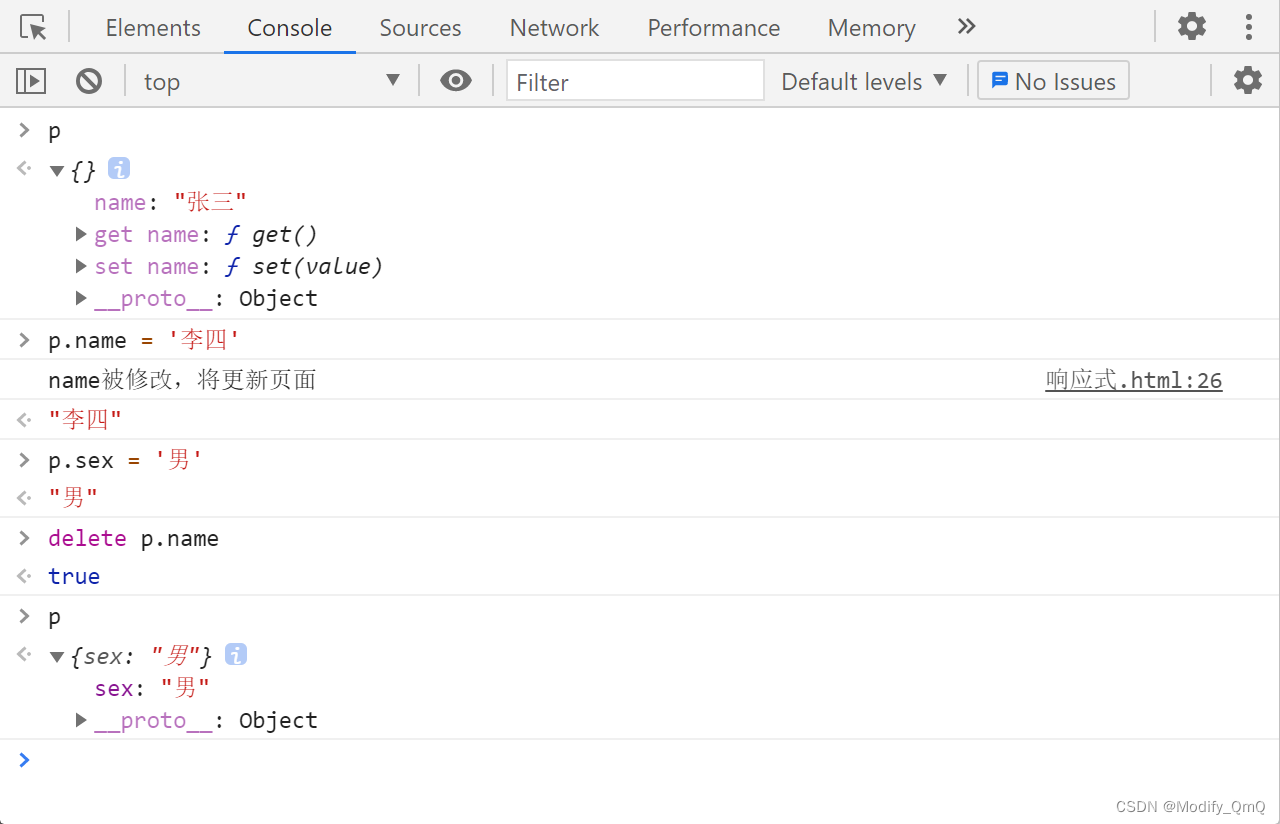
Task: Click the log message name被修改，将更新页面
Action: (x=182, y=380)
